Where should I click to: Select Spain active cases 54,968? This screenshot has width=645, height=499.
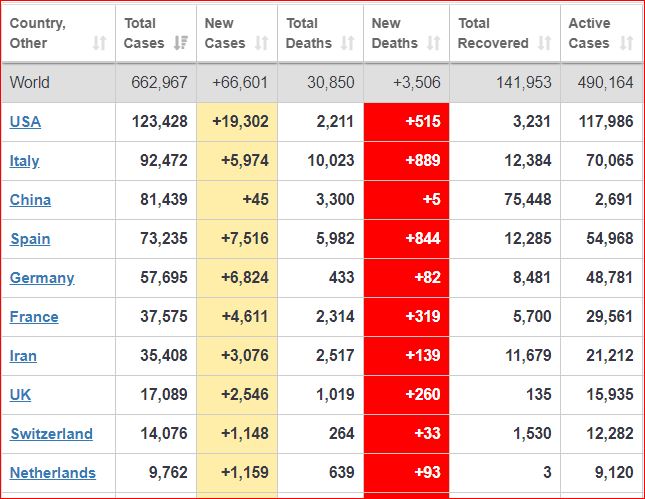(x=610, y=239)
